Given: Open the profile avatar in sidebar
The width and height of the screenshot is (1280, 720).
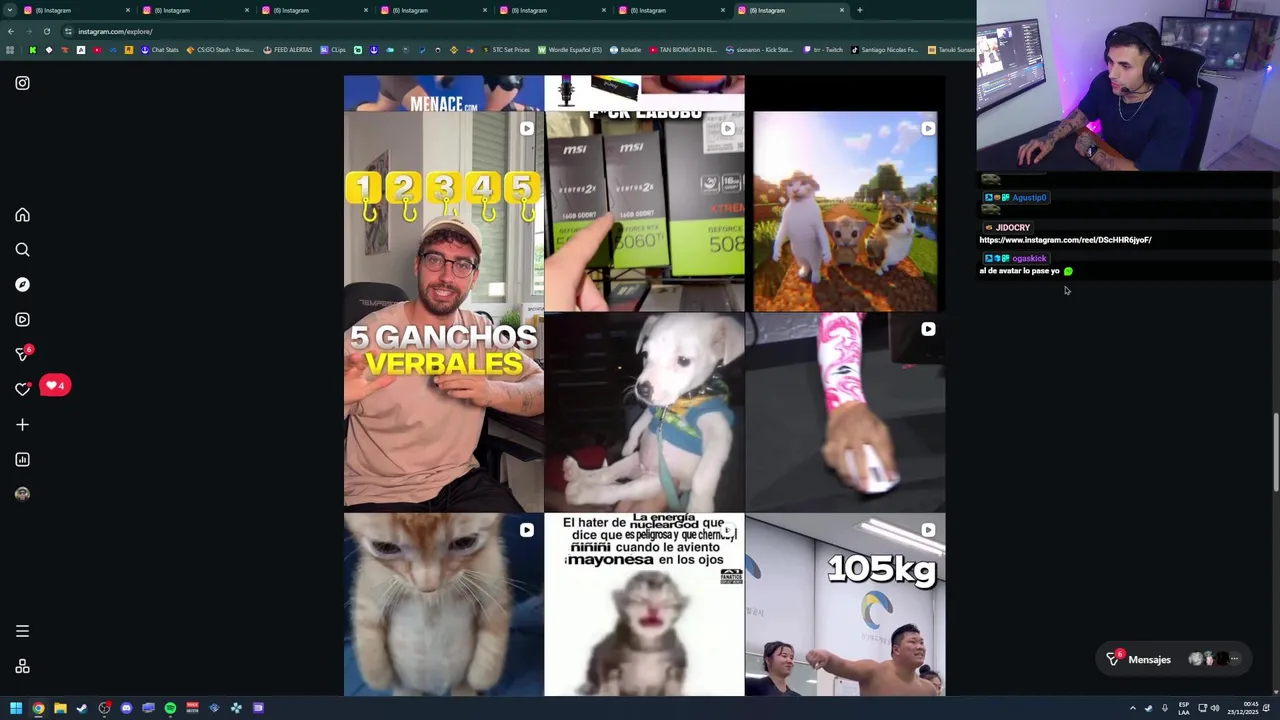Looking at the screenshot, I should [22, 494].
